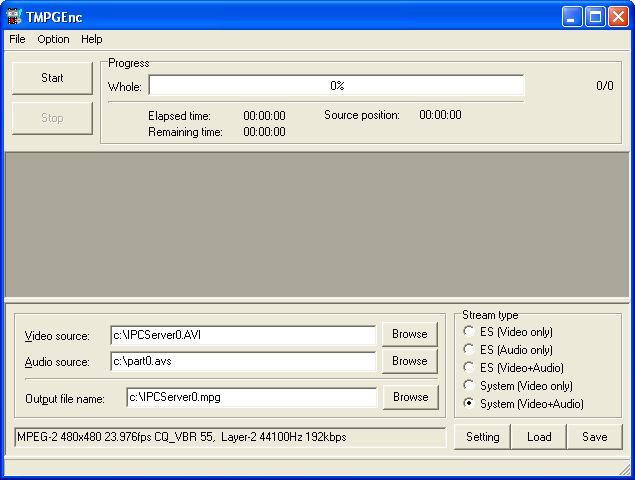Viewport: 635px width, 480px height.
Task: Close the TMPGEnc window
Action: [618, 17]
